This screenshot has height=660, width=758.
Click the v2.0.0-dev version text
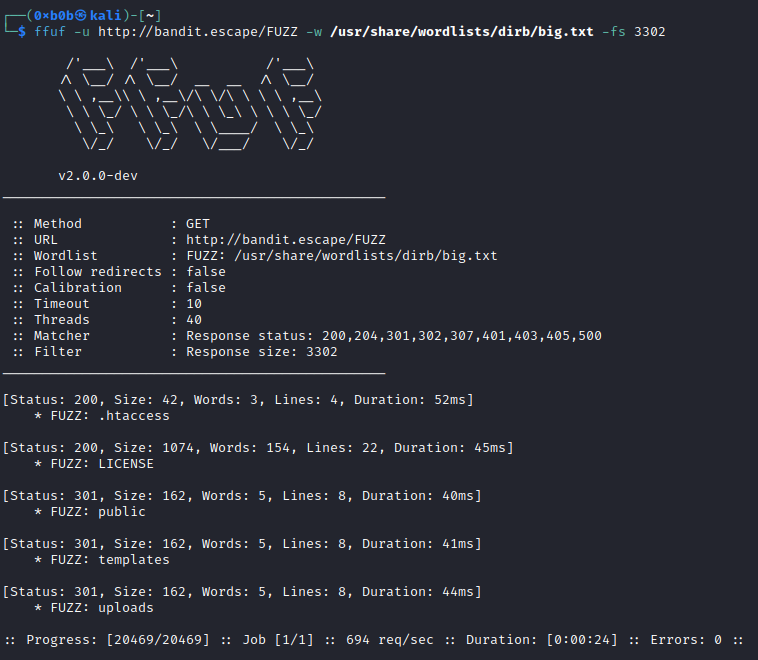(98, 176)
